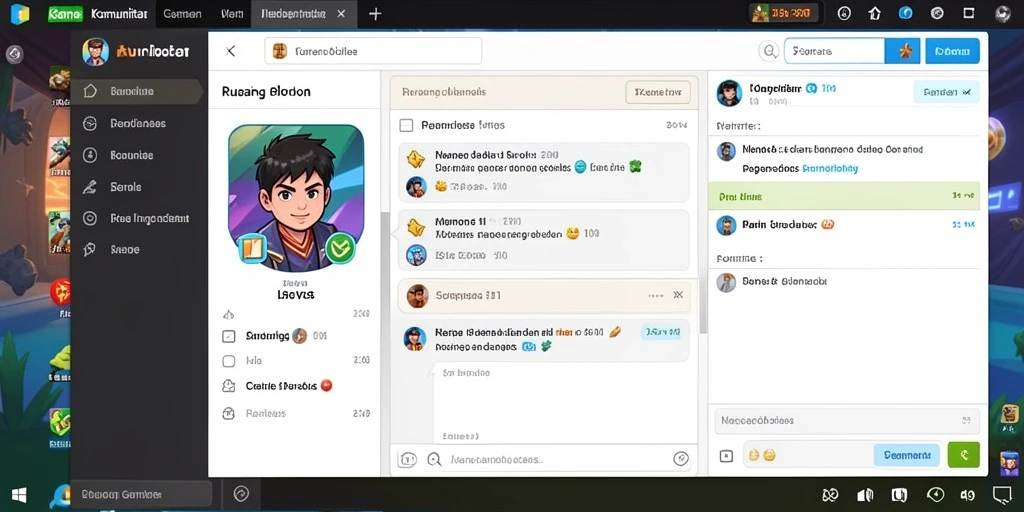This screenshot has width=1024, height=512.
Task: Click the Pemten button in the right panel
Action: [946, 93]
